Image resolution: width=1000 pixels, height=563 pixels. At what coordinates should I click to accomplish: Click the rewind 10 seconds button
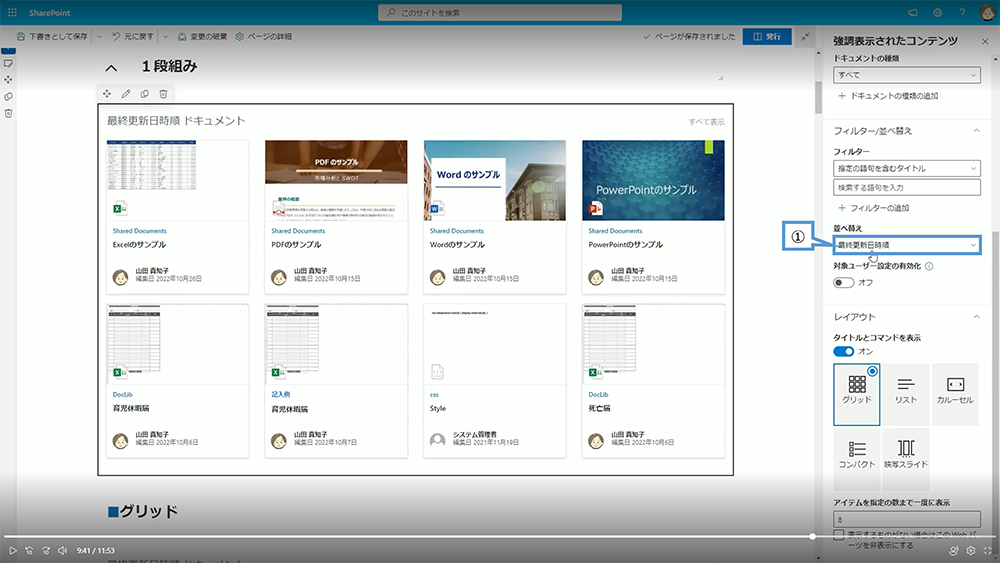29,550
